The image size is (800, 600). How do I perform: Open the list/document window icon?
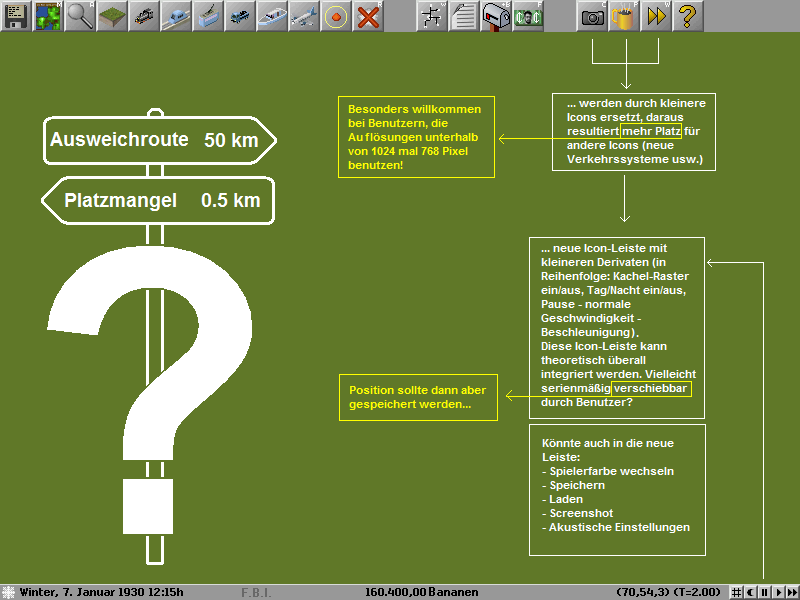tap(464, 16)
